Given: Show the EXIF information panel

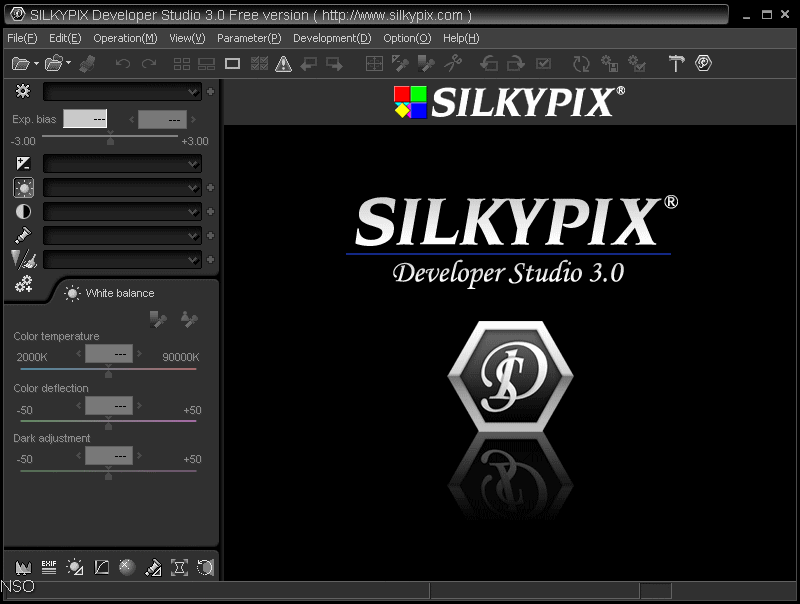Looking at the screenshot, I should coord(49,567).
